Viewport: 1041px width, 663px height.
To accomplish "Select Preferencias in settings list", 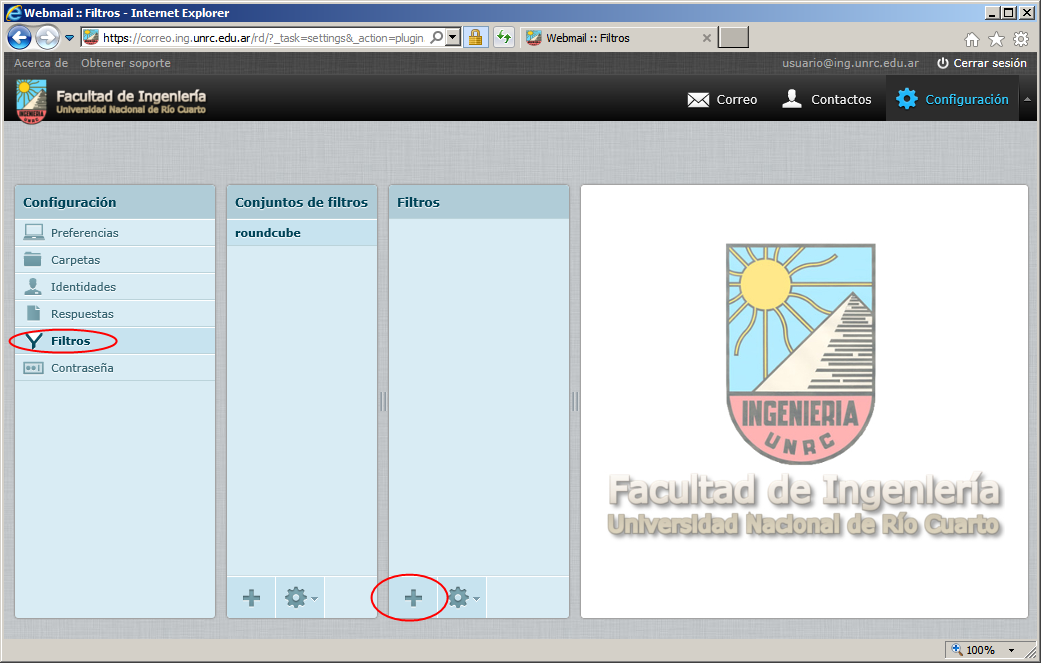I will click(x=115, y=233).
